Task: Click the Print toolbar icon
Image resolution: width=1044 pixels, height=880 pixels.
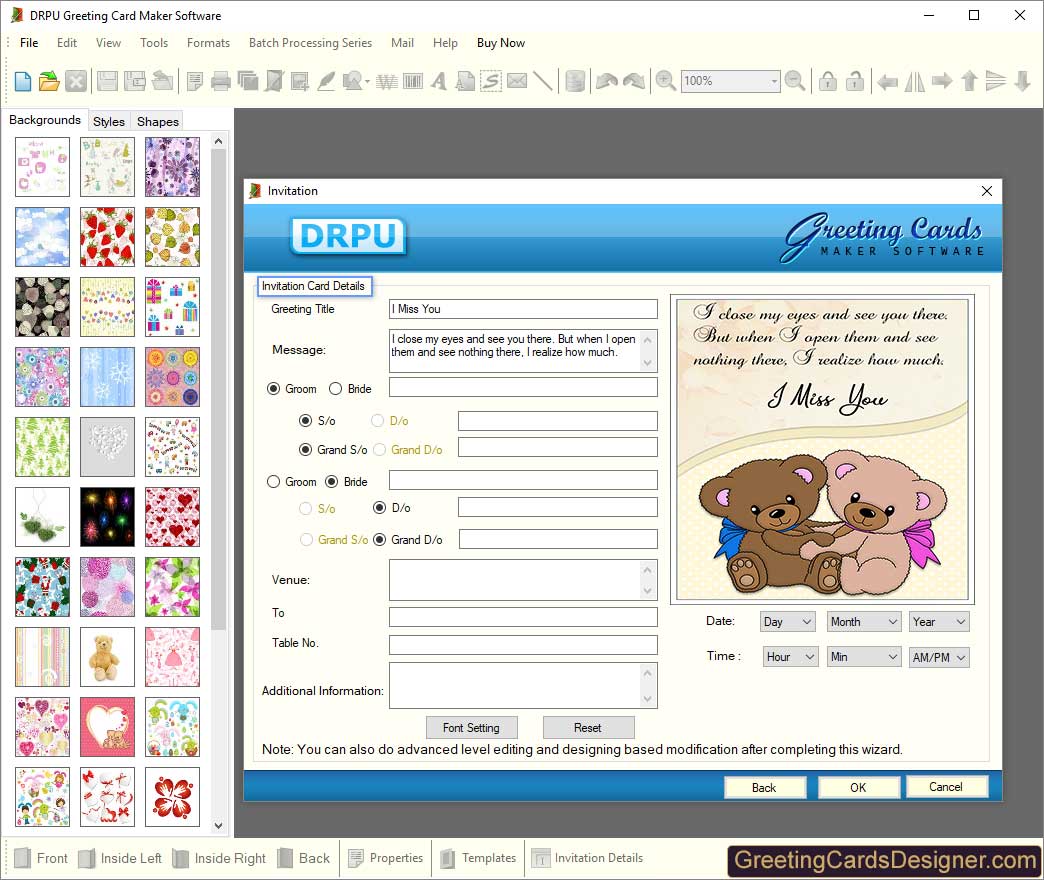Action: [220, 81]
